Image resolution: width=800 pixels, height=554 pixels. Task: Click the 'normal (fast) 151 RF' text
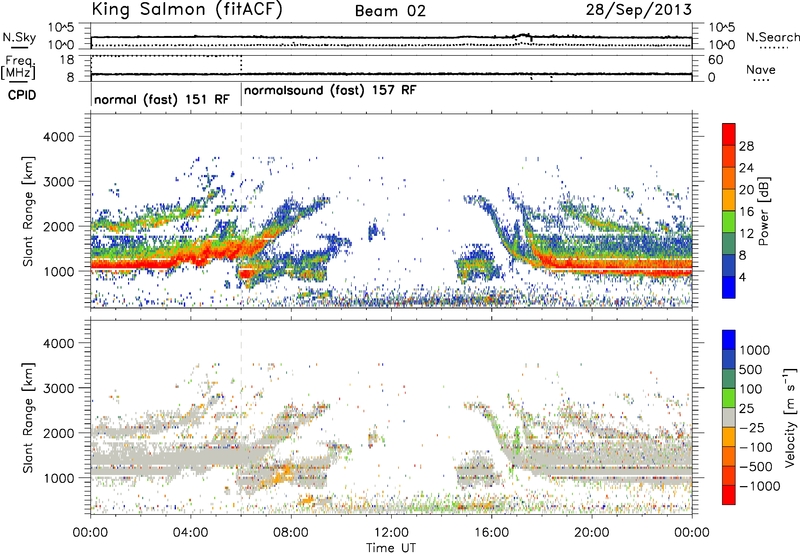pyautogui.click(x=162, y=99)
